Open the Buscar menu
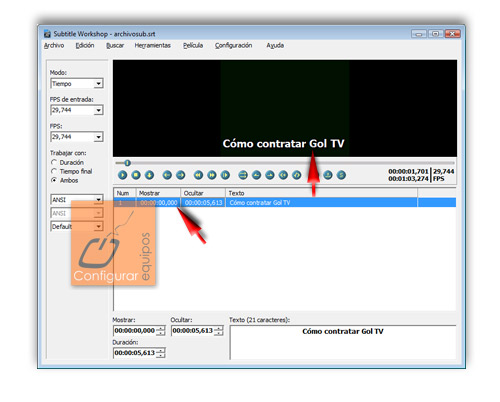Screen dimensions: 500x402 pos(115,45)
